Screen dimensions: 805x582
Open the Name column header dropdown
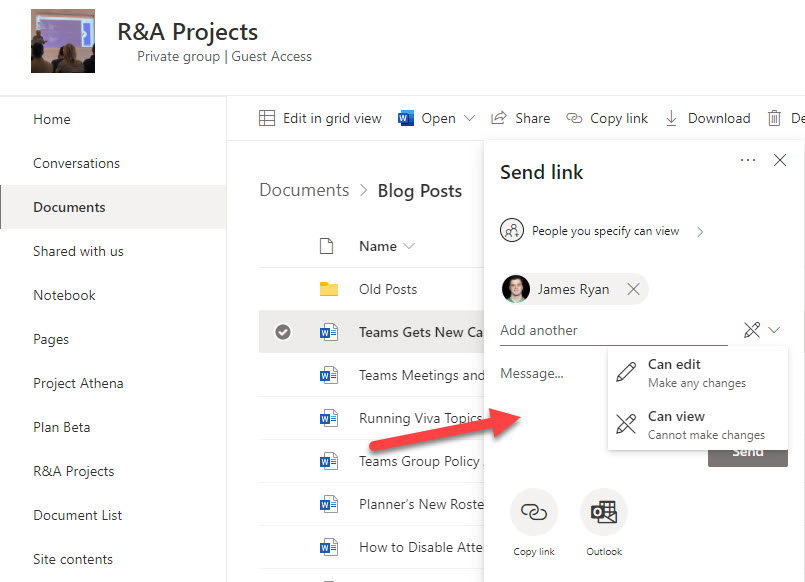coord(408,246)
